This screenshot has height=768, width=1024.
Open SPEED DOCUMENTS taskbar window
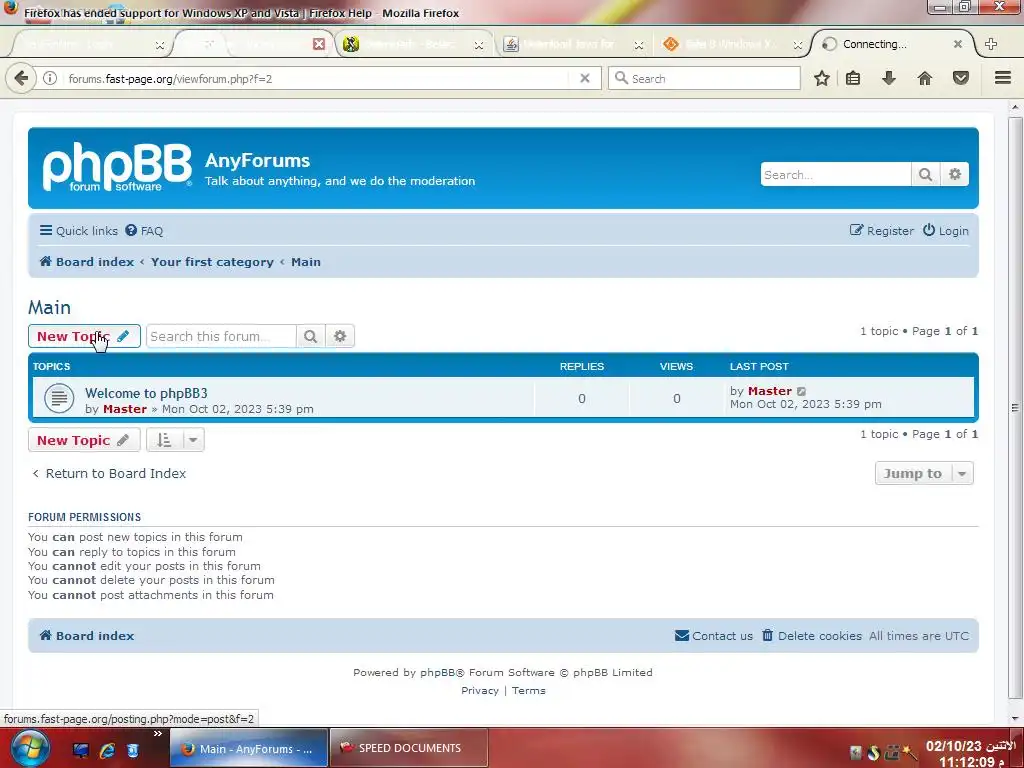(x=409, y=748)
